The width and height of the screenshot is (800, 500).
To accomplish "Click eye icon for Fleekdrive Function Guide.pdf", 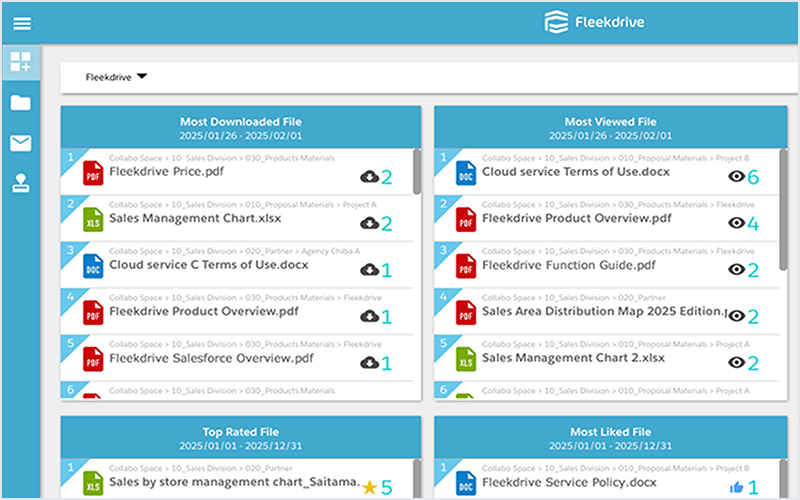I will point(736,269).
